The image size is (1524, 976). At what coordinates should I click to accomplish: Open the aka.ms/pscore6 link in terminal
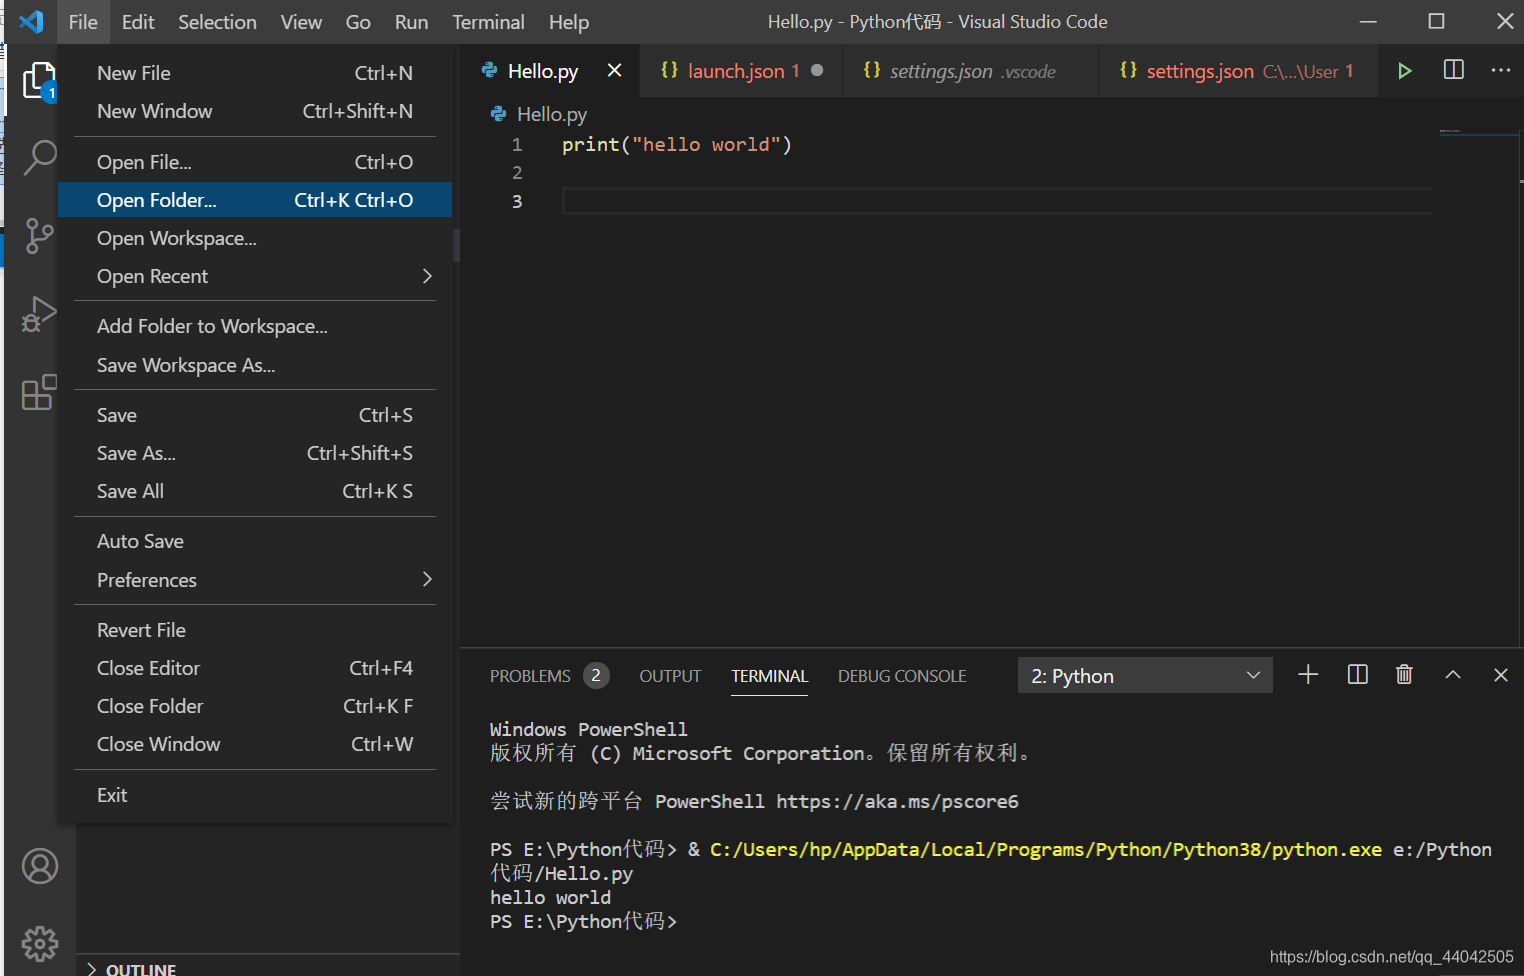click(x=897, y=801)
